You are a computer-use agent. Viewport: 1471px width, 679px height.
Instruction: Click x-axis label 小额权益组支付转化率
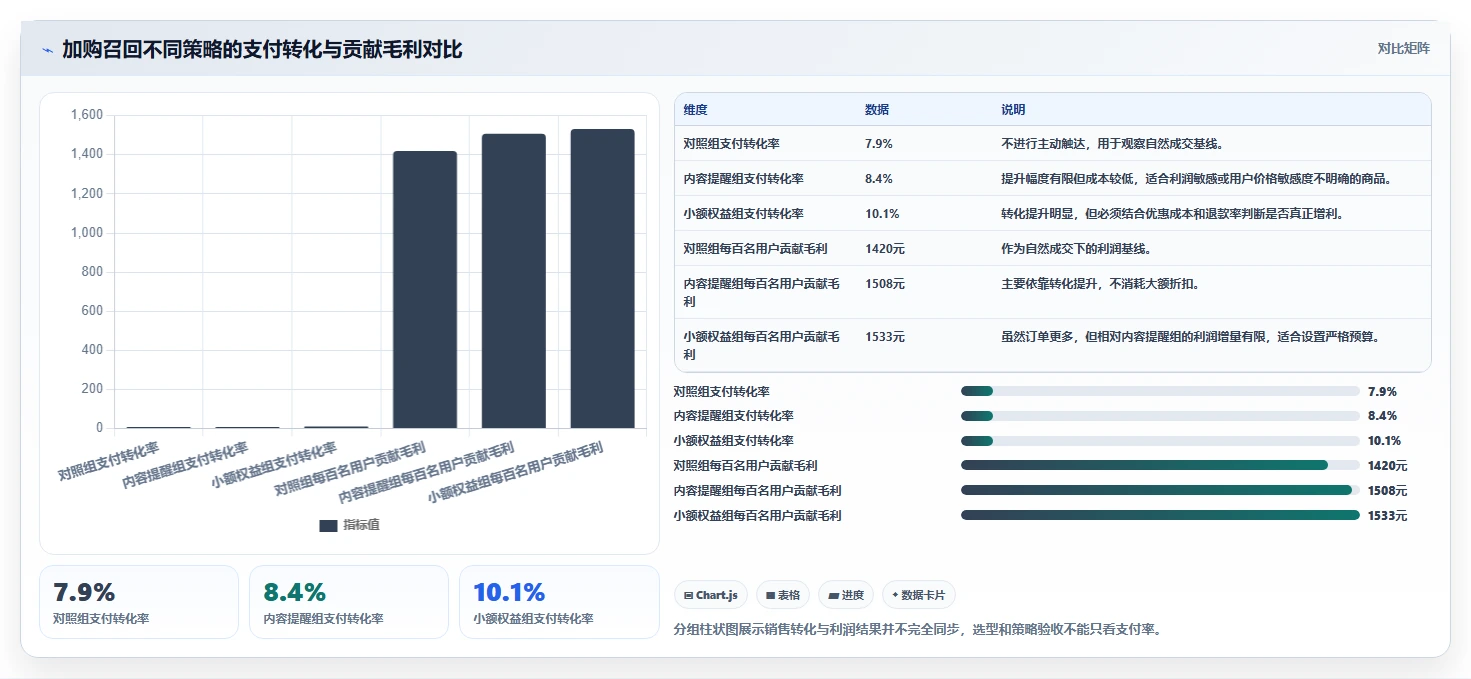pos(275,465)
